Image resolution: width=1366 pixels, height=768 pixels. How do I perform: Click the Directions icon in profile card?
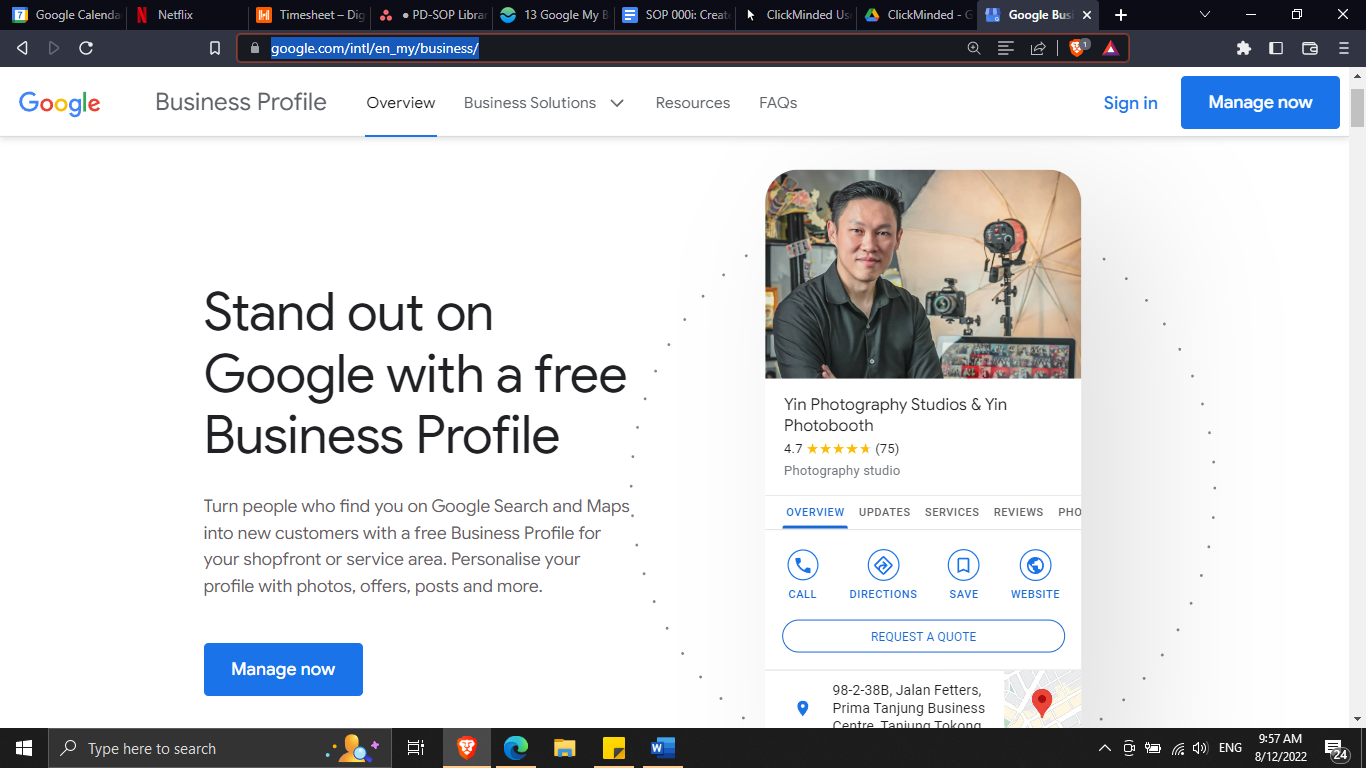point(883,566)
